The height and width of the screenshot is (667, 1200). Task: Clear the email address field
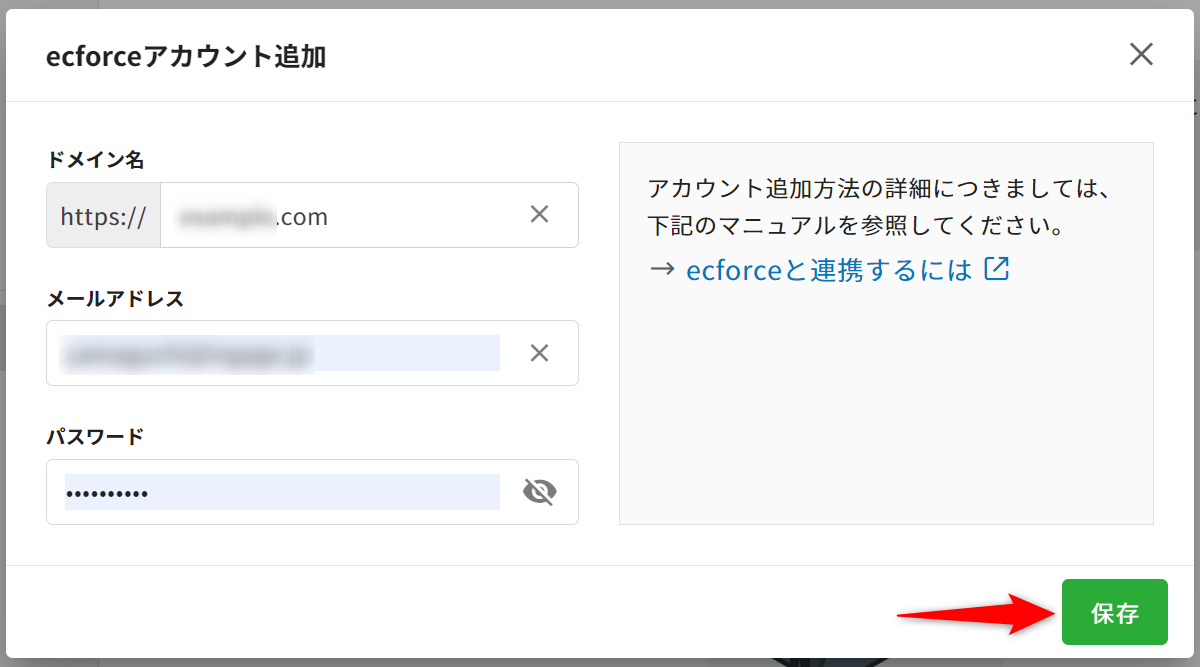tap(539, 352)
